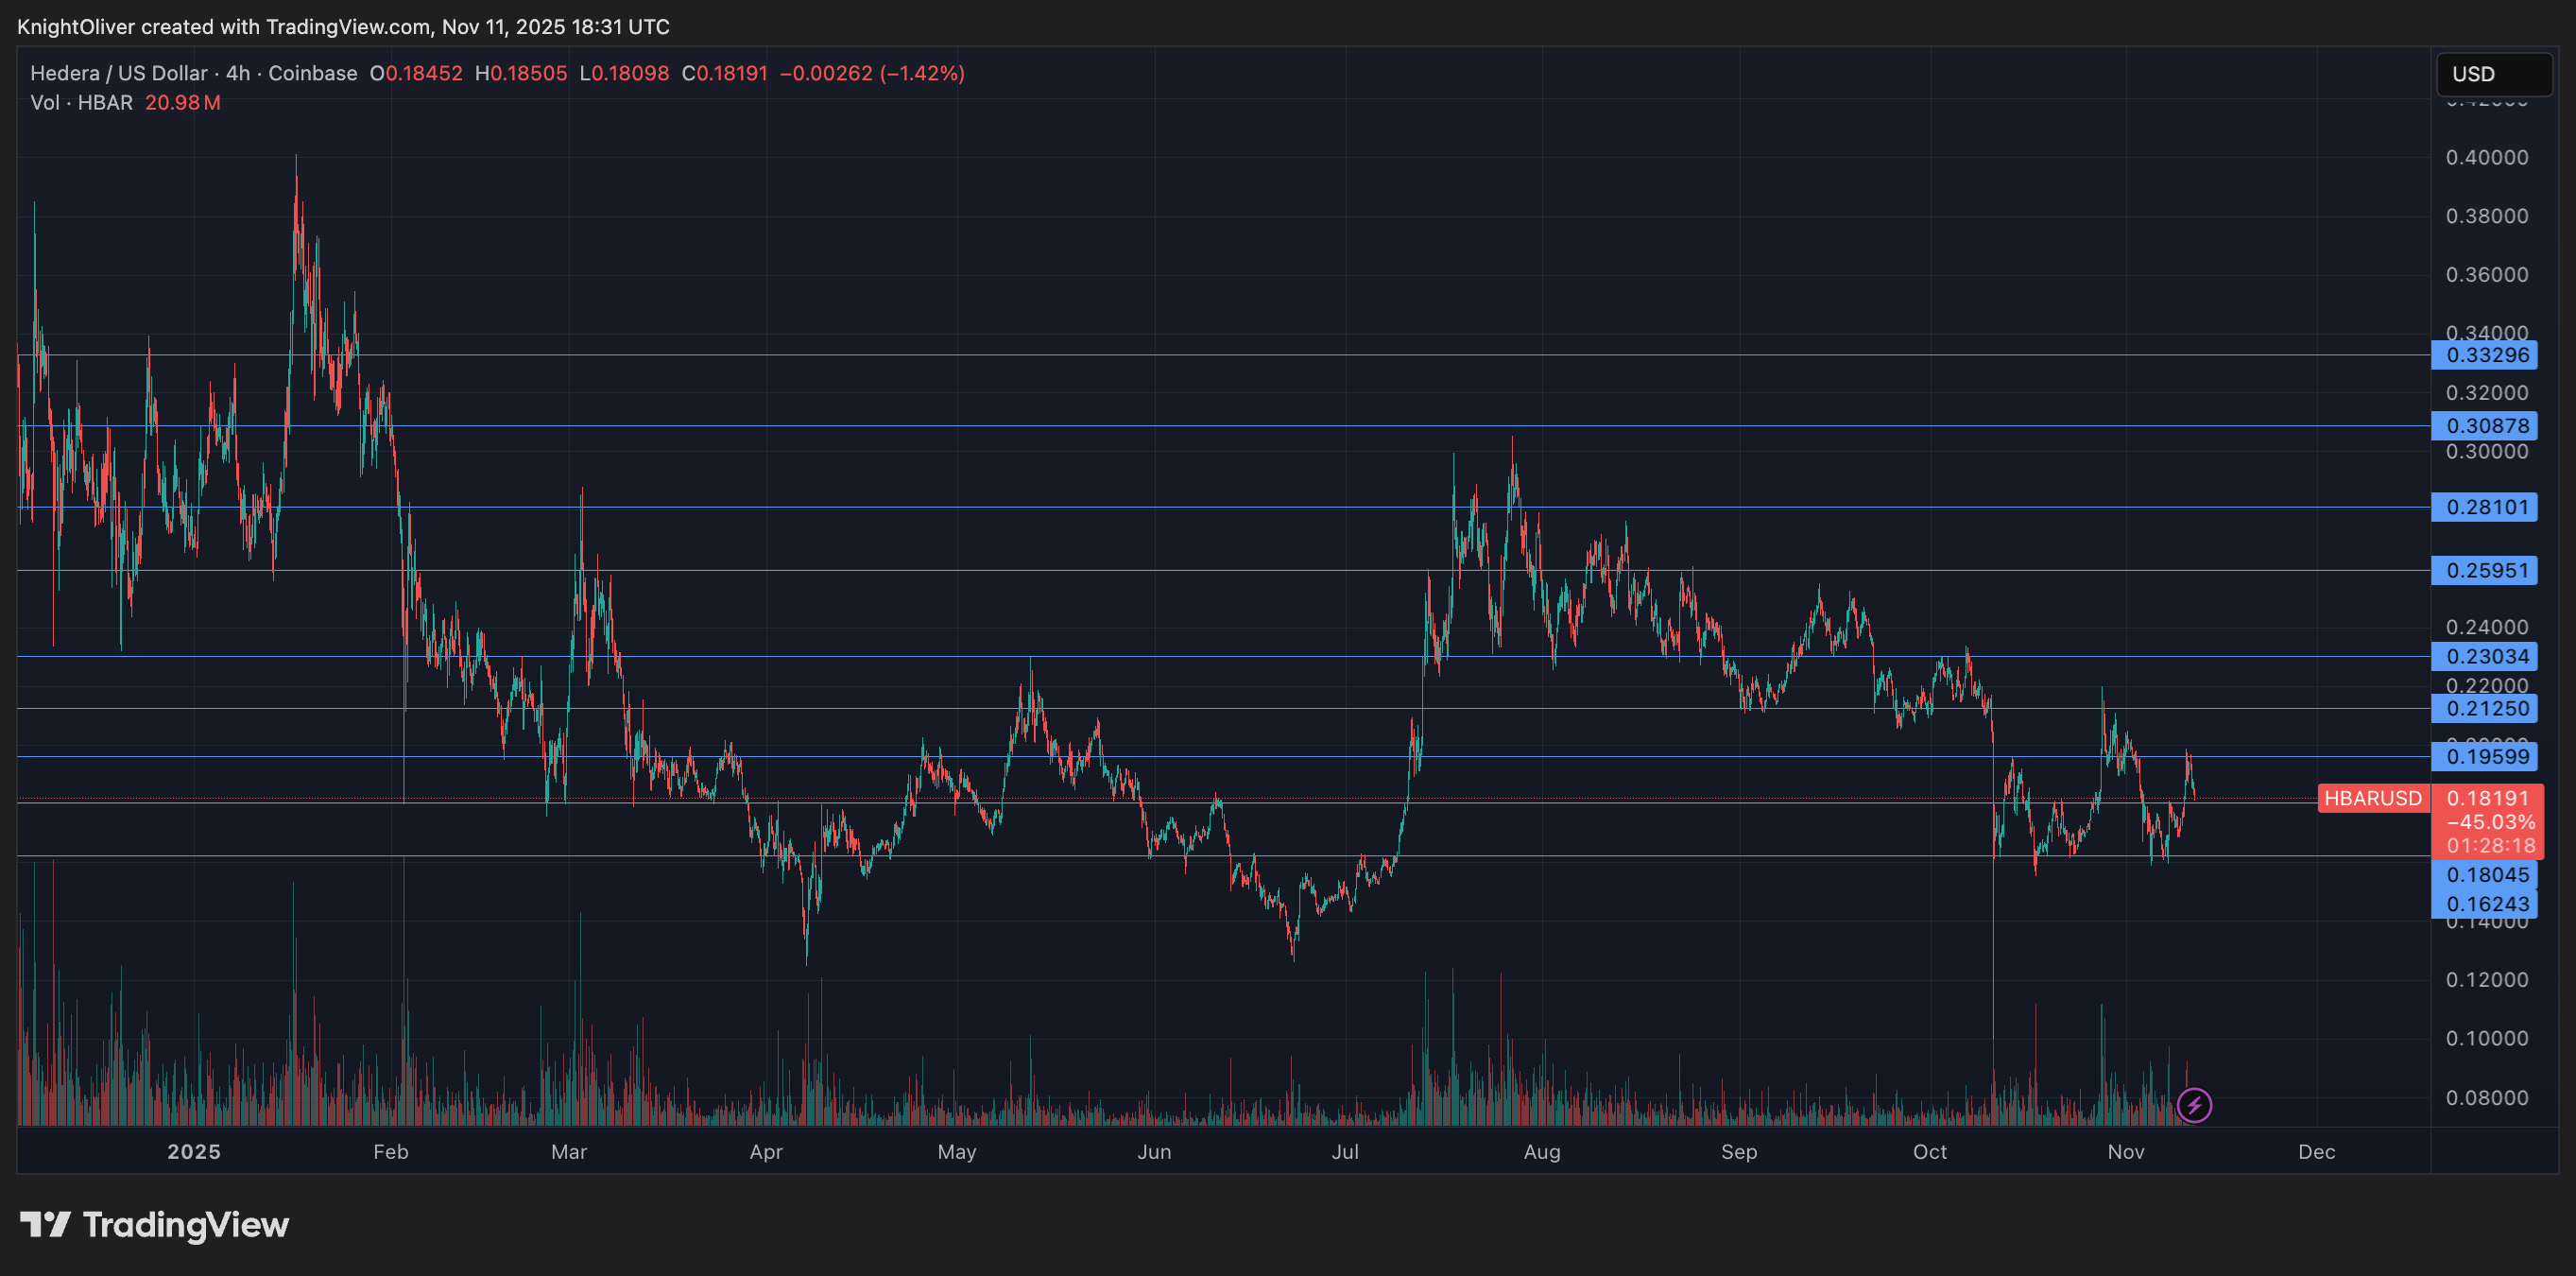This screenshot has width=2576, height=1276.
Task: Select the 0.18045 horizontal line price tag
Action: [2485, 875]
